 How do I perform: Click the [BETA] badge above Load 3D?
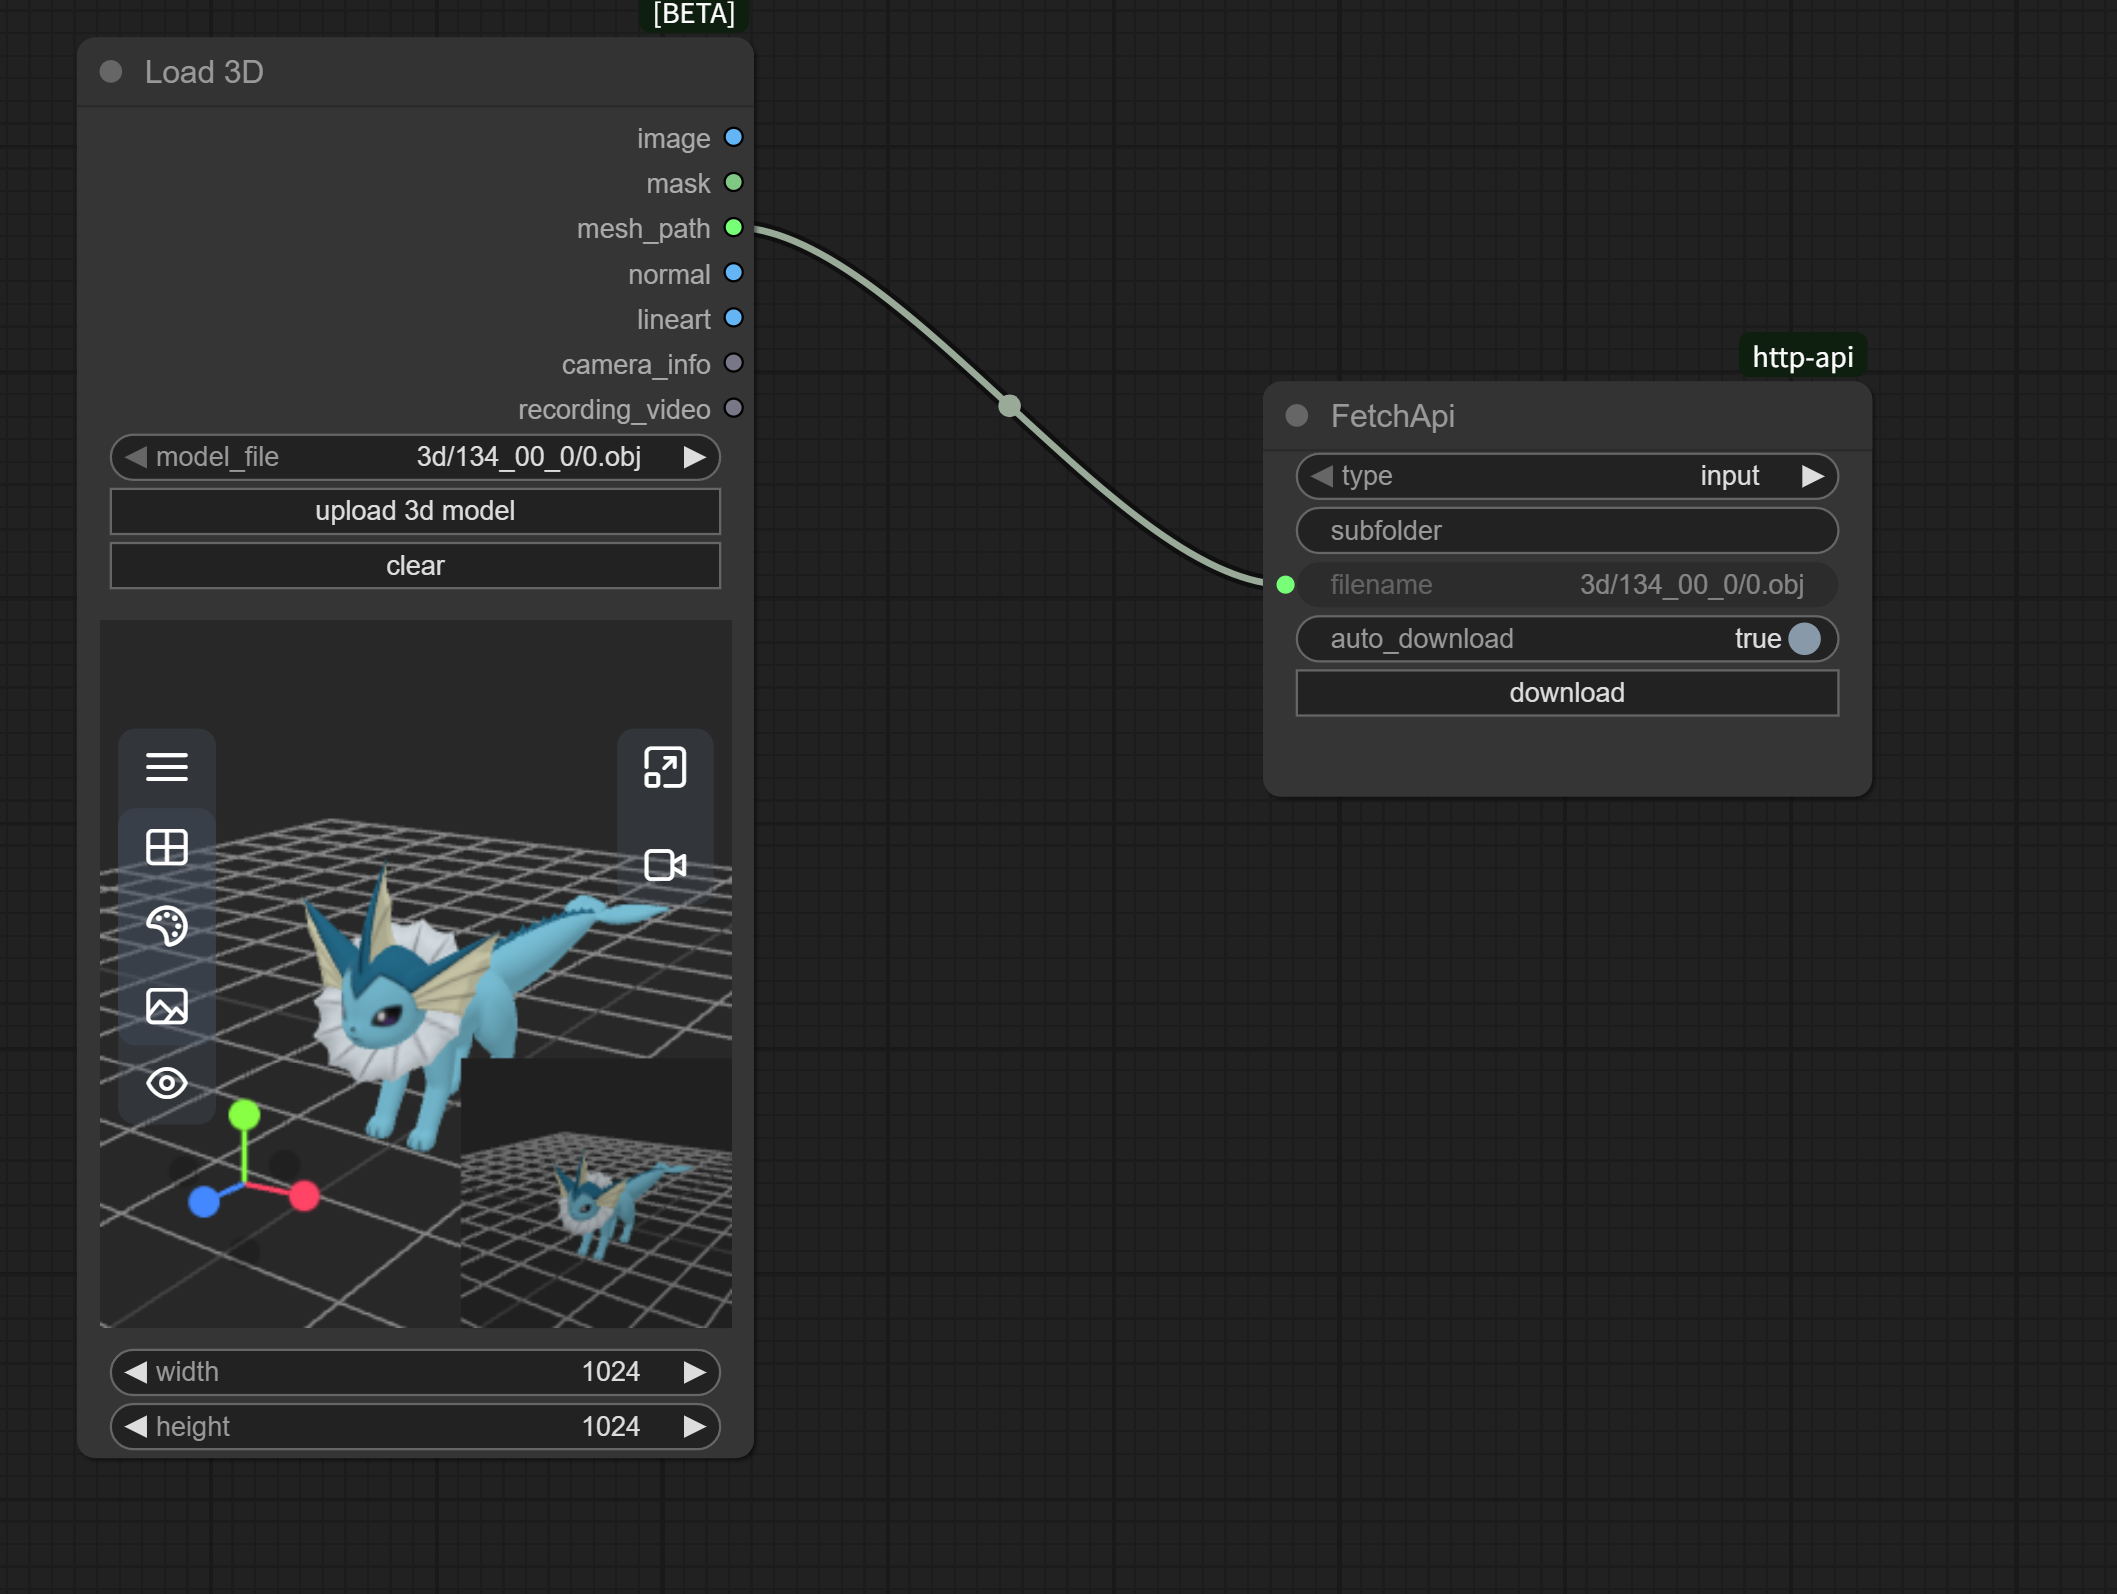coord(694,15)
